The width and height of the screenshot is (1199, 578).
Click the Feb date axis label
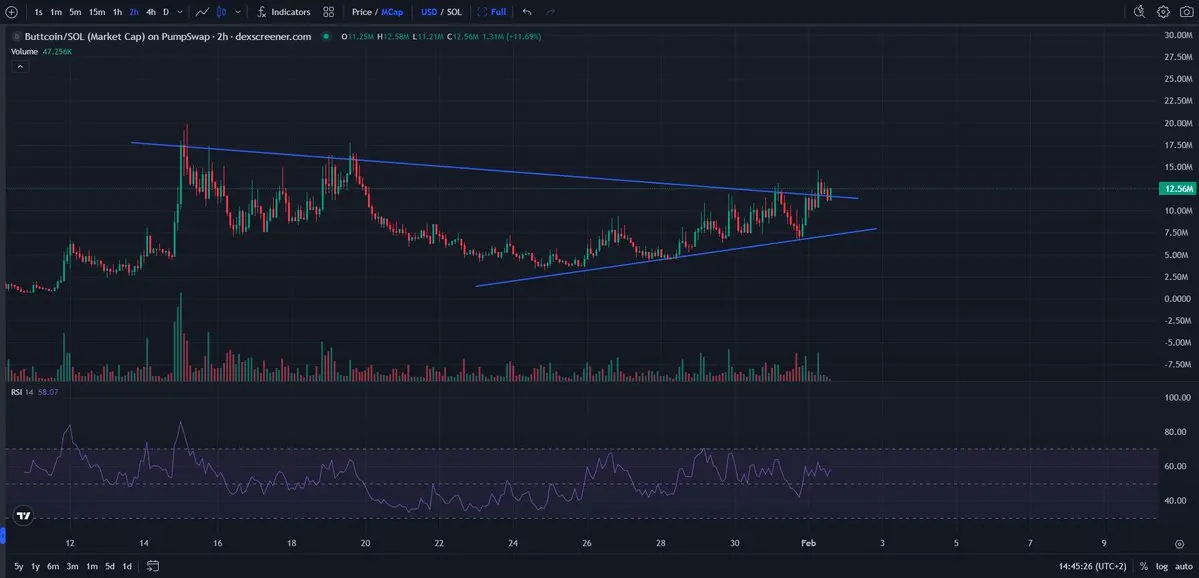(x=808, y=544)
